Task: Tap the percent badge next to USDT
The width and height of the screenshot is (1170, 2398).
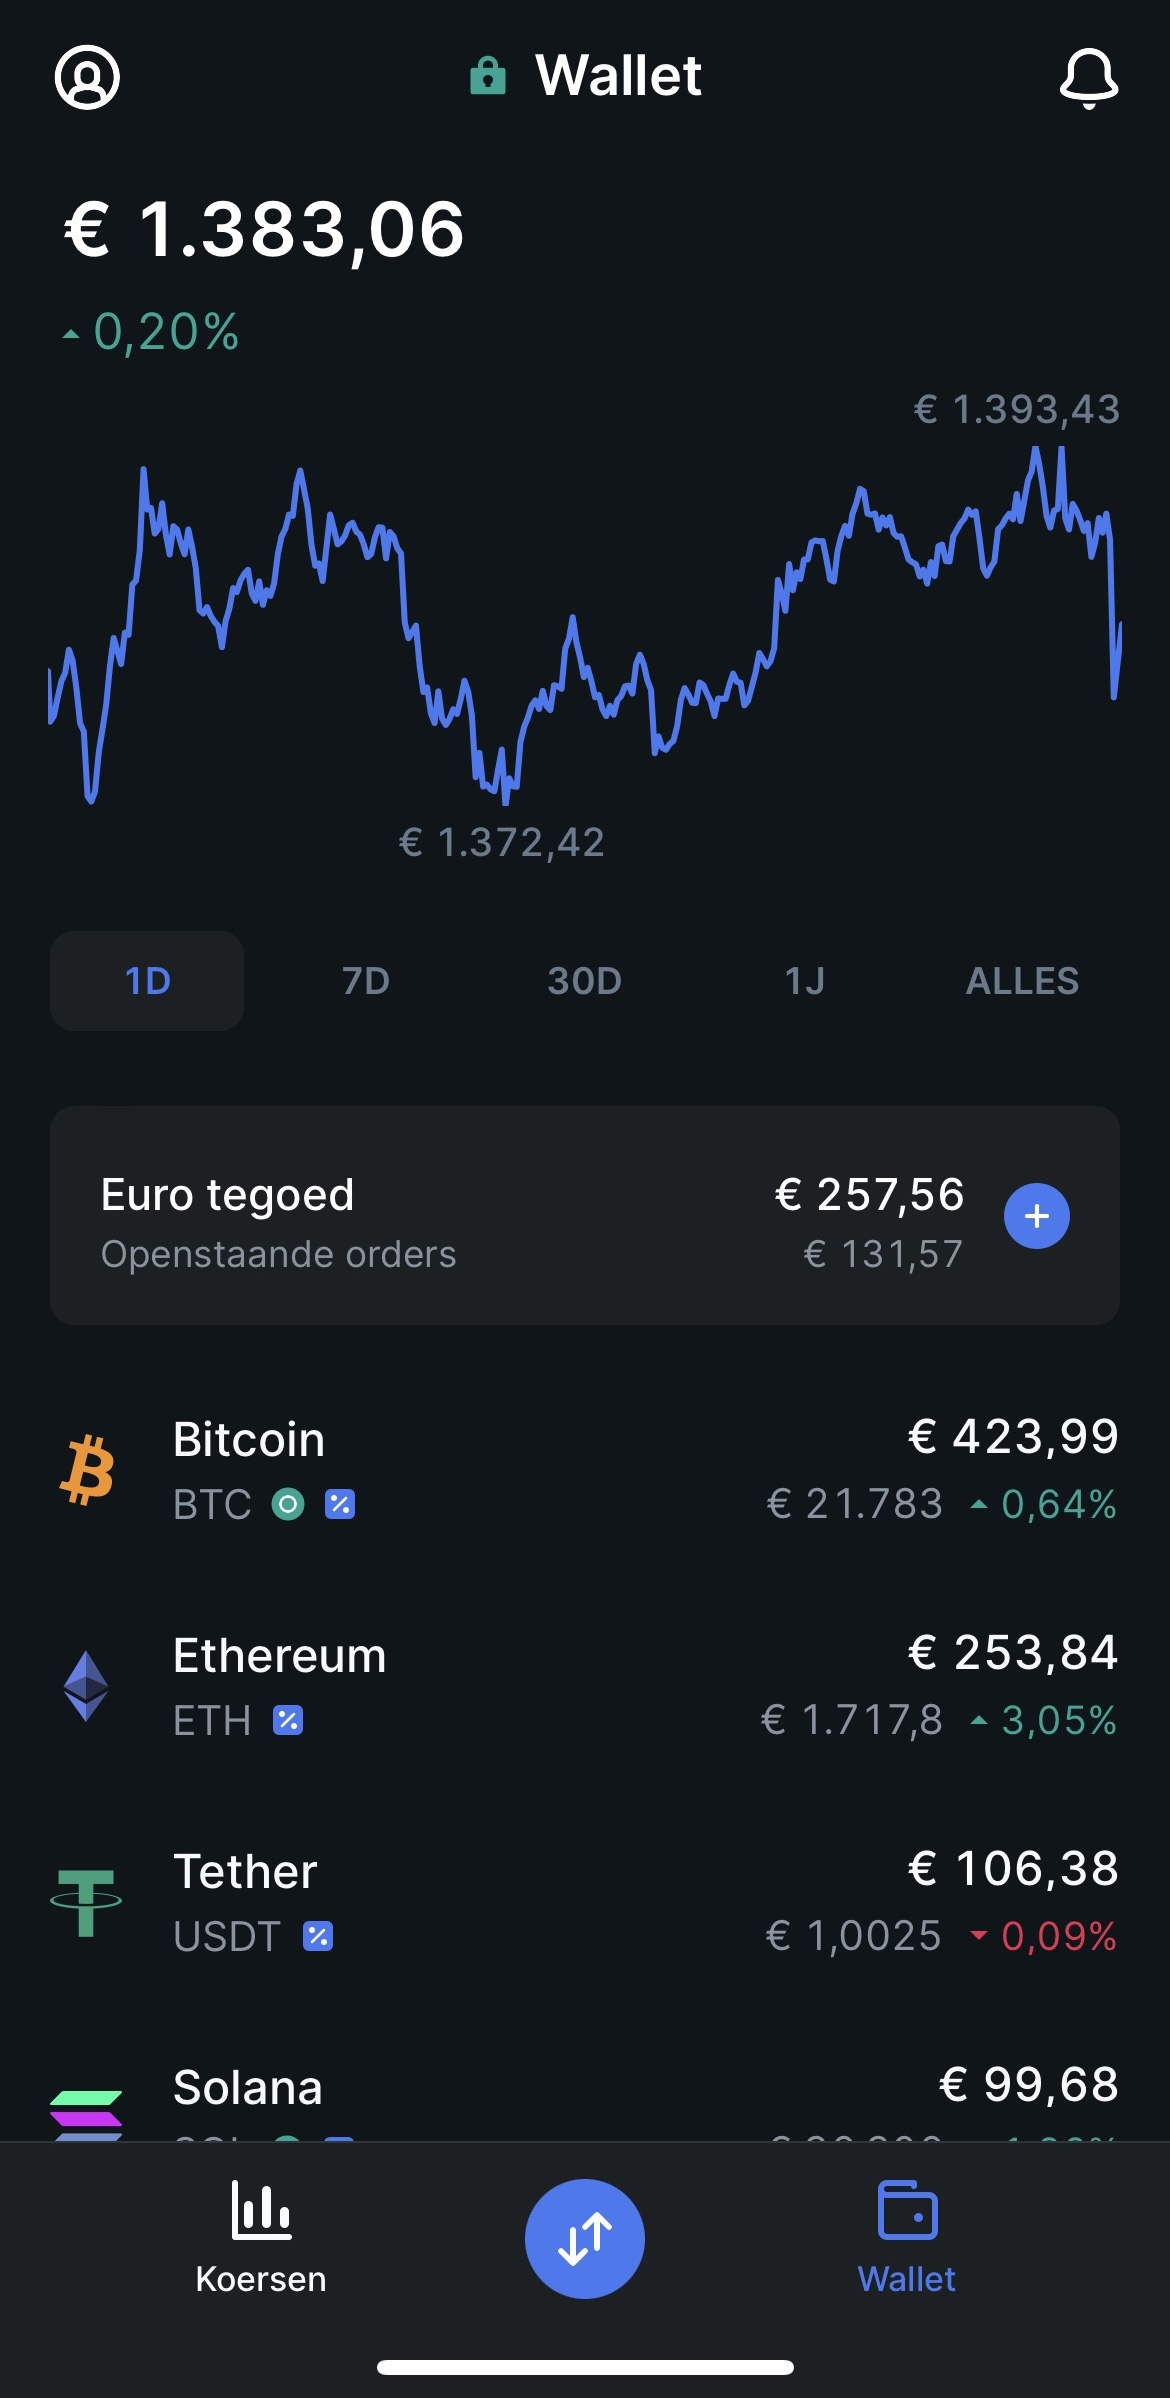Action: coord(318,1936)
